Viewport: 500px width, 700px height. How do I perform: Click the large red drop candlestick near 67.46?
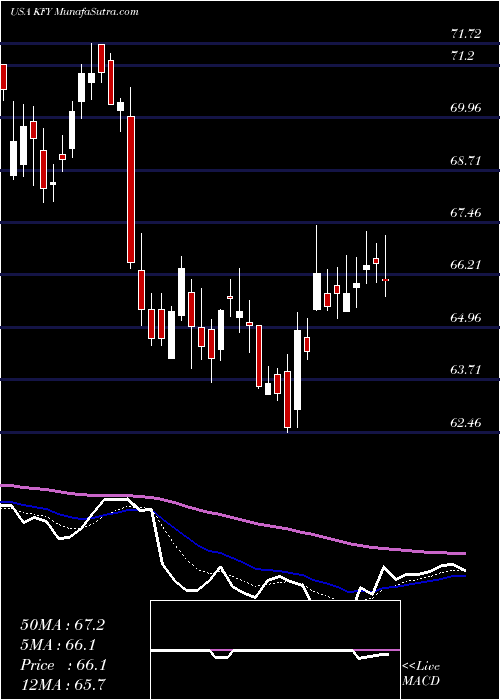[131, 189]
